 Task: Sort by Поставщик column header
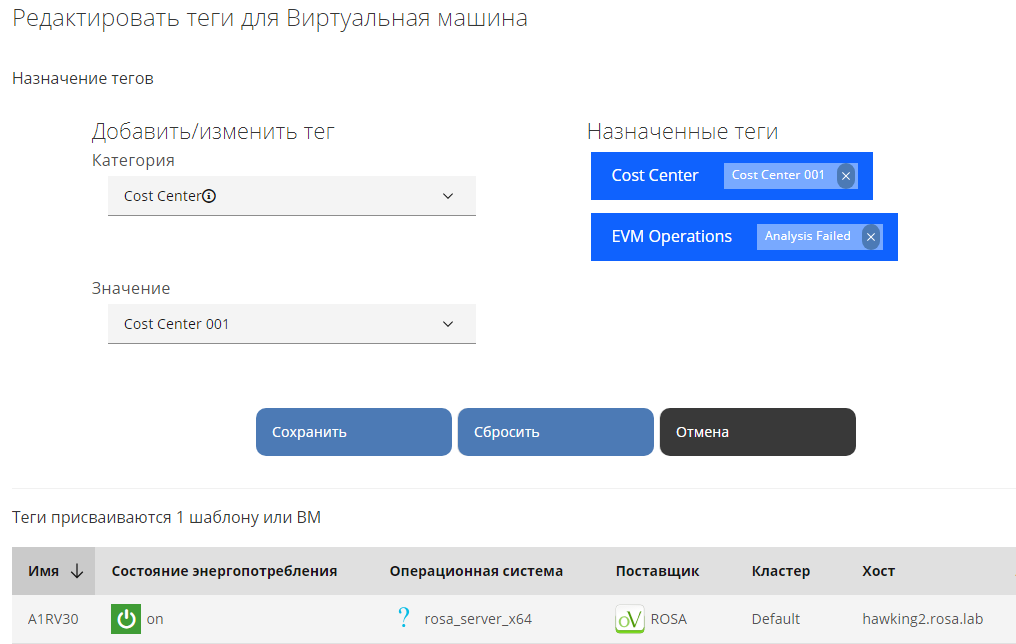tap(657, 571)
